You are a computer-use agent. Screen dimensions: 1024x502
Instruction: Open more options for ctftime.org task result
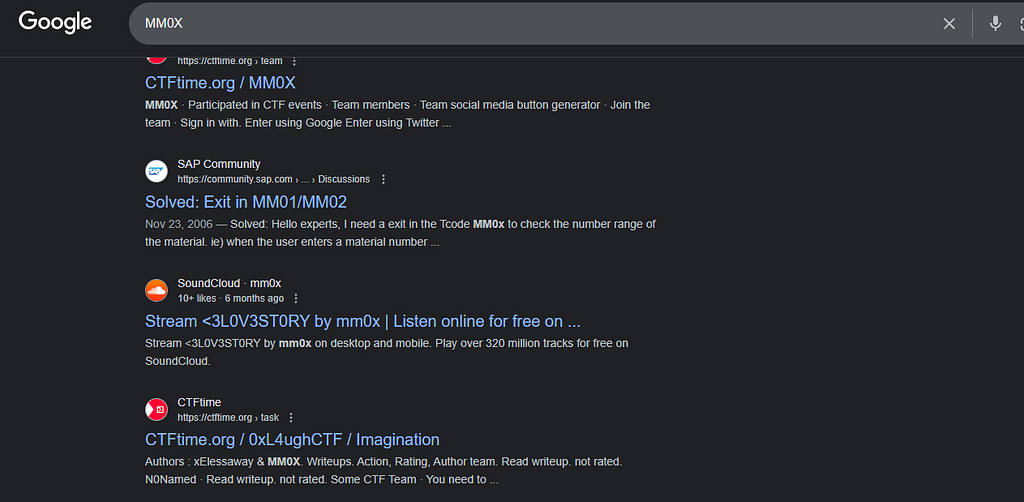(x=291, y=418)
